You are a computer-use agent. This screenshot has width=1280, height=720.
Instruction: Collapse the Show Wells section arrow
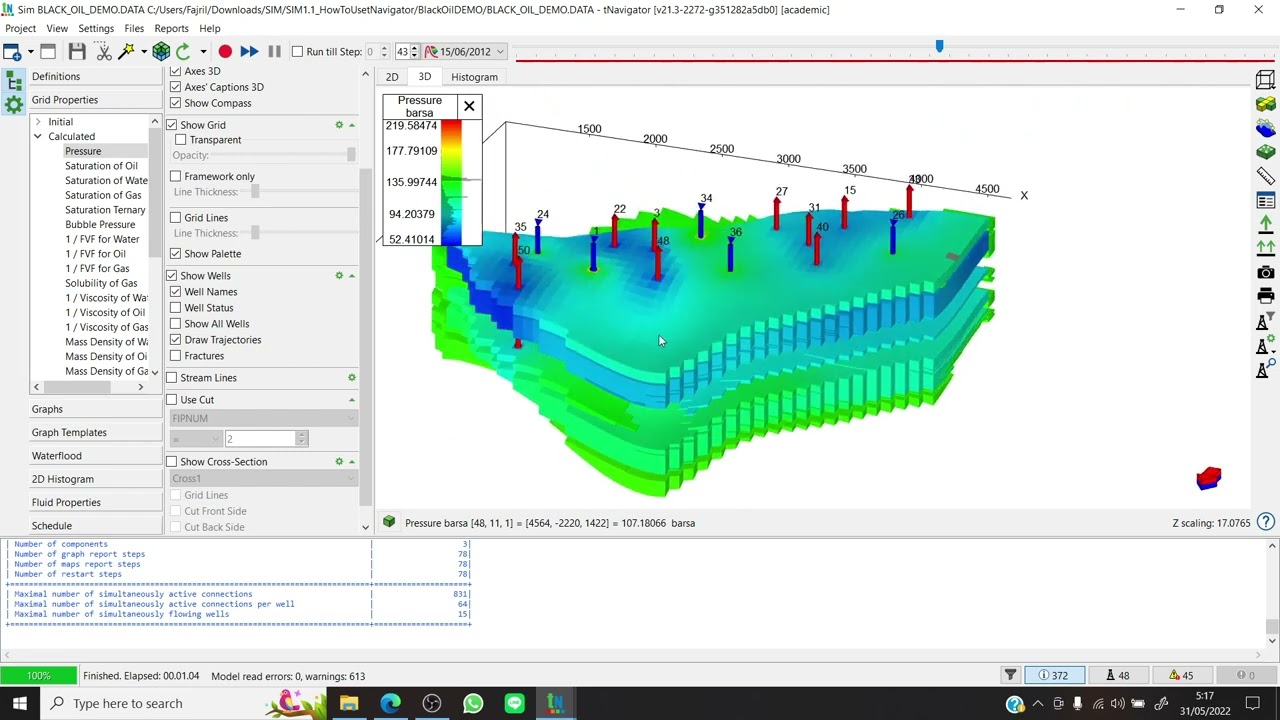click(352, 276)
